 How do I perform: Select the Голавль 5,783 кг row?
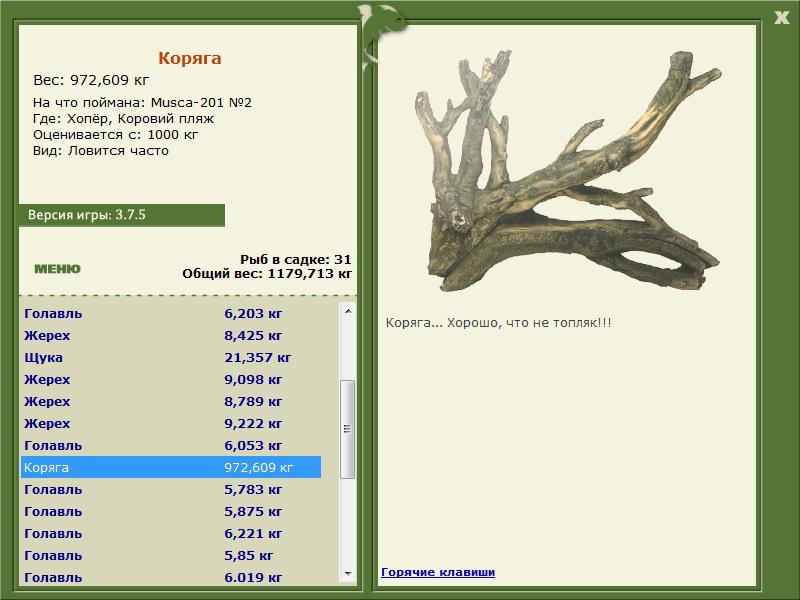170,489
